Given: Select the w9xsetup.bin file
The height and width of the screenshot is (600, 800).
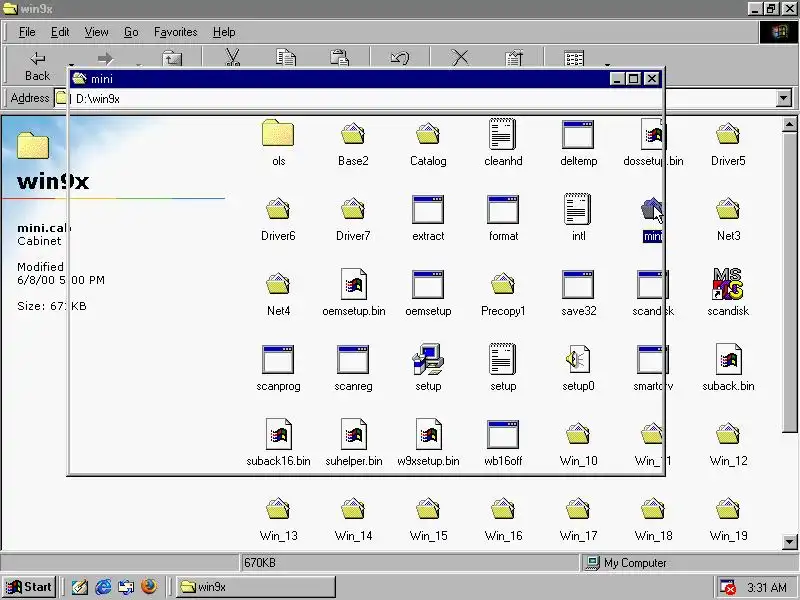Looking at the screenshot, I should click(429, 443).
